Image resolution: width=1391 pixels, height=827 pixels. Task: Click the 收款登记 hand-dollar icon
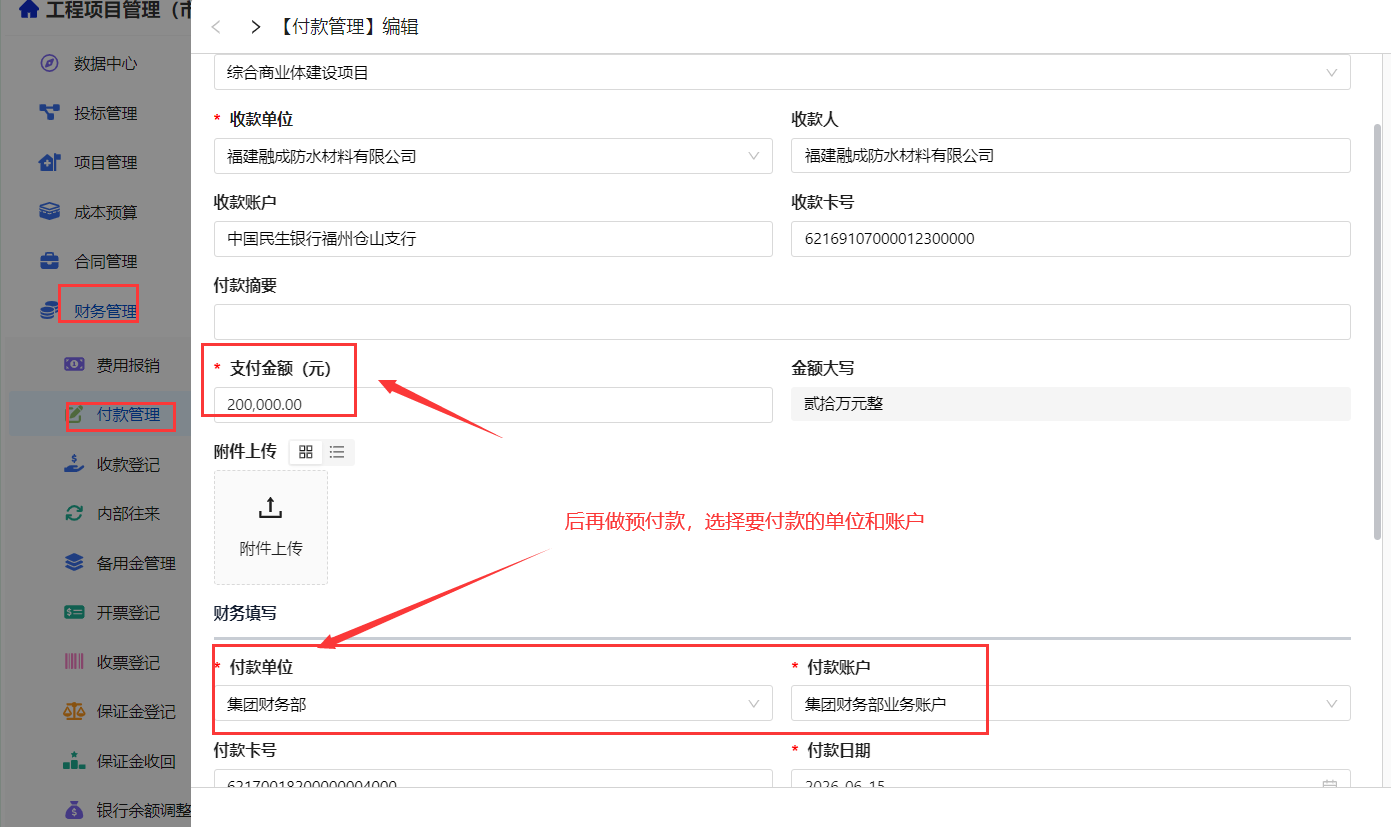pyautogui.click(x=74, y=464)
